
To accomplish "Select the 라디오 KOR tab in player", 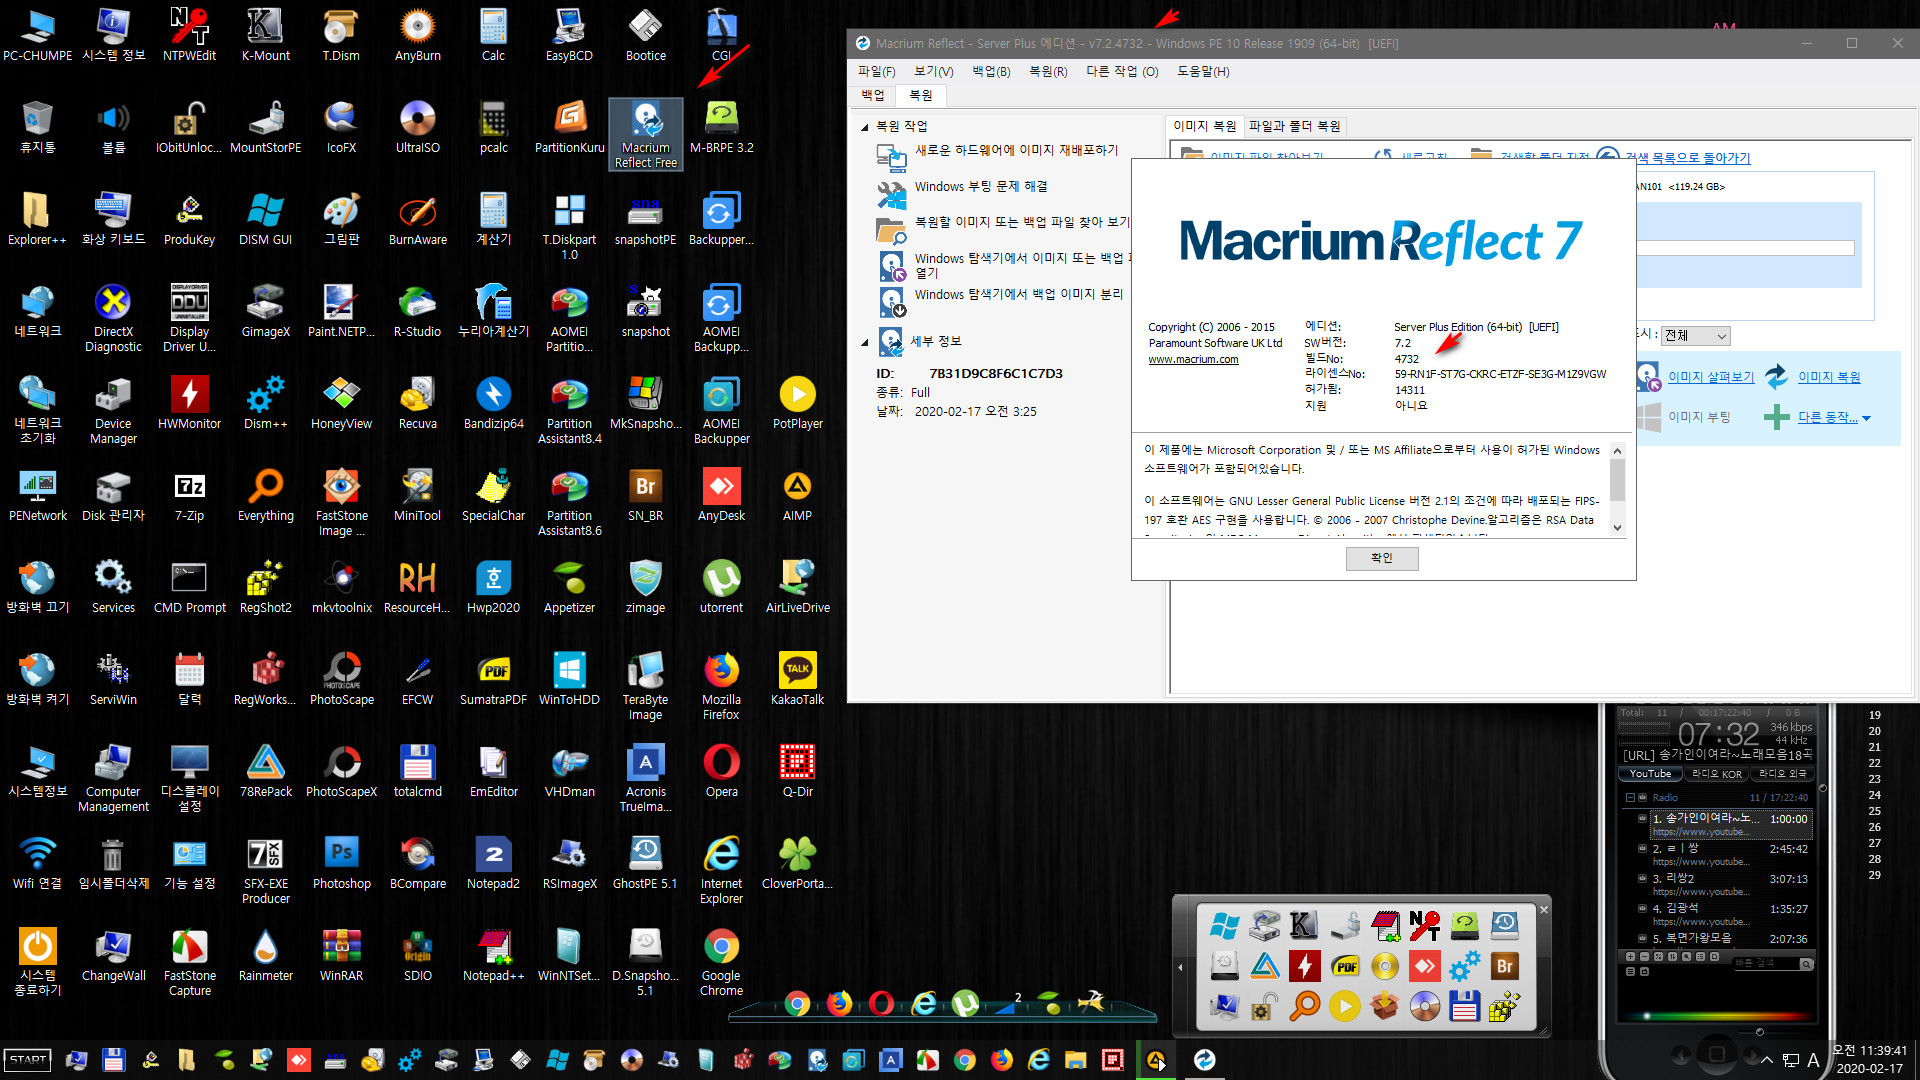I will [1717, 774].
